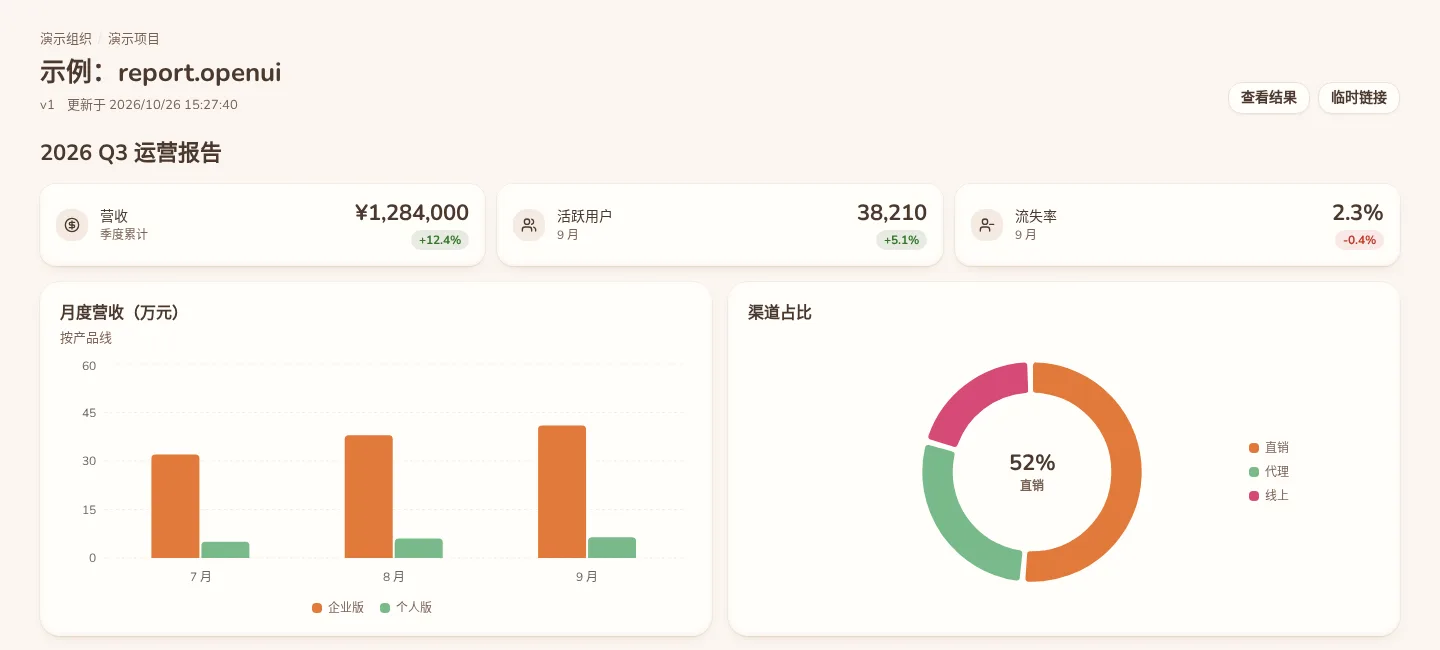The image size is (1440, 650).
Task: Click the 8月 axis label
Action: 394,577
